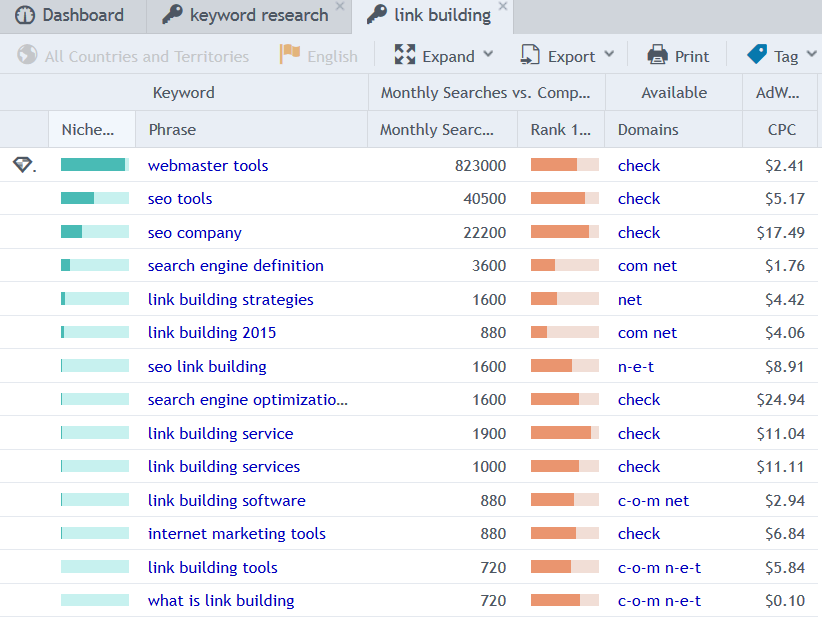Sort by the Phrase column header
Screen dimensions: 822x618
point(252,129)
